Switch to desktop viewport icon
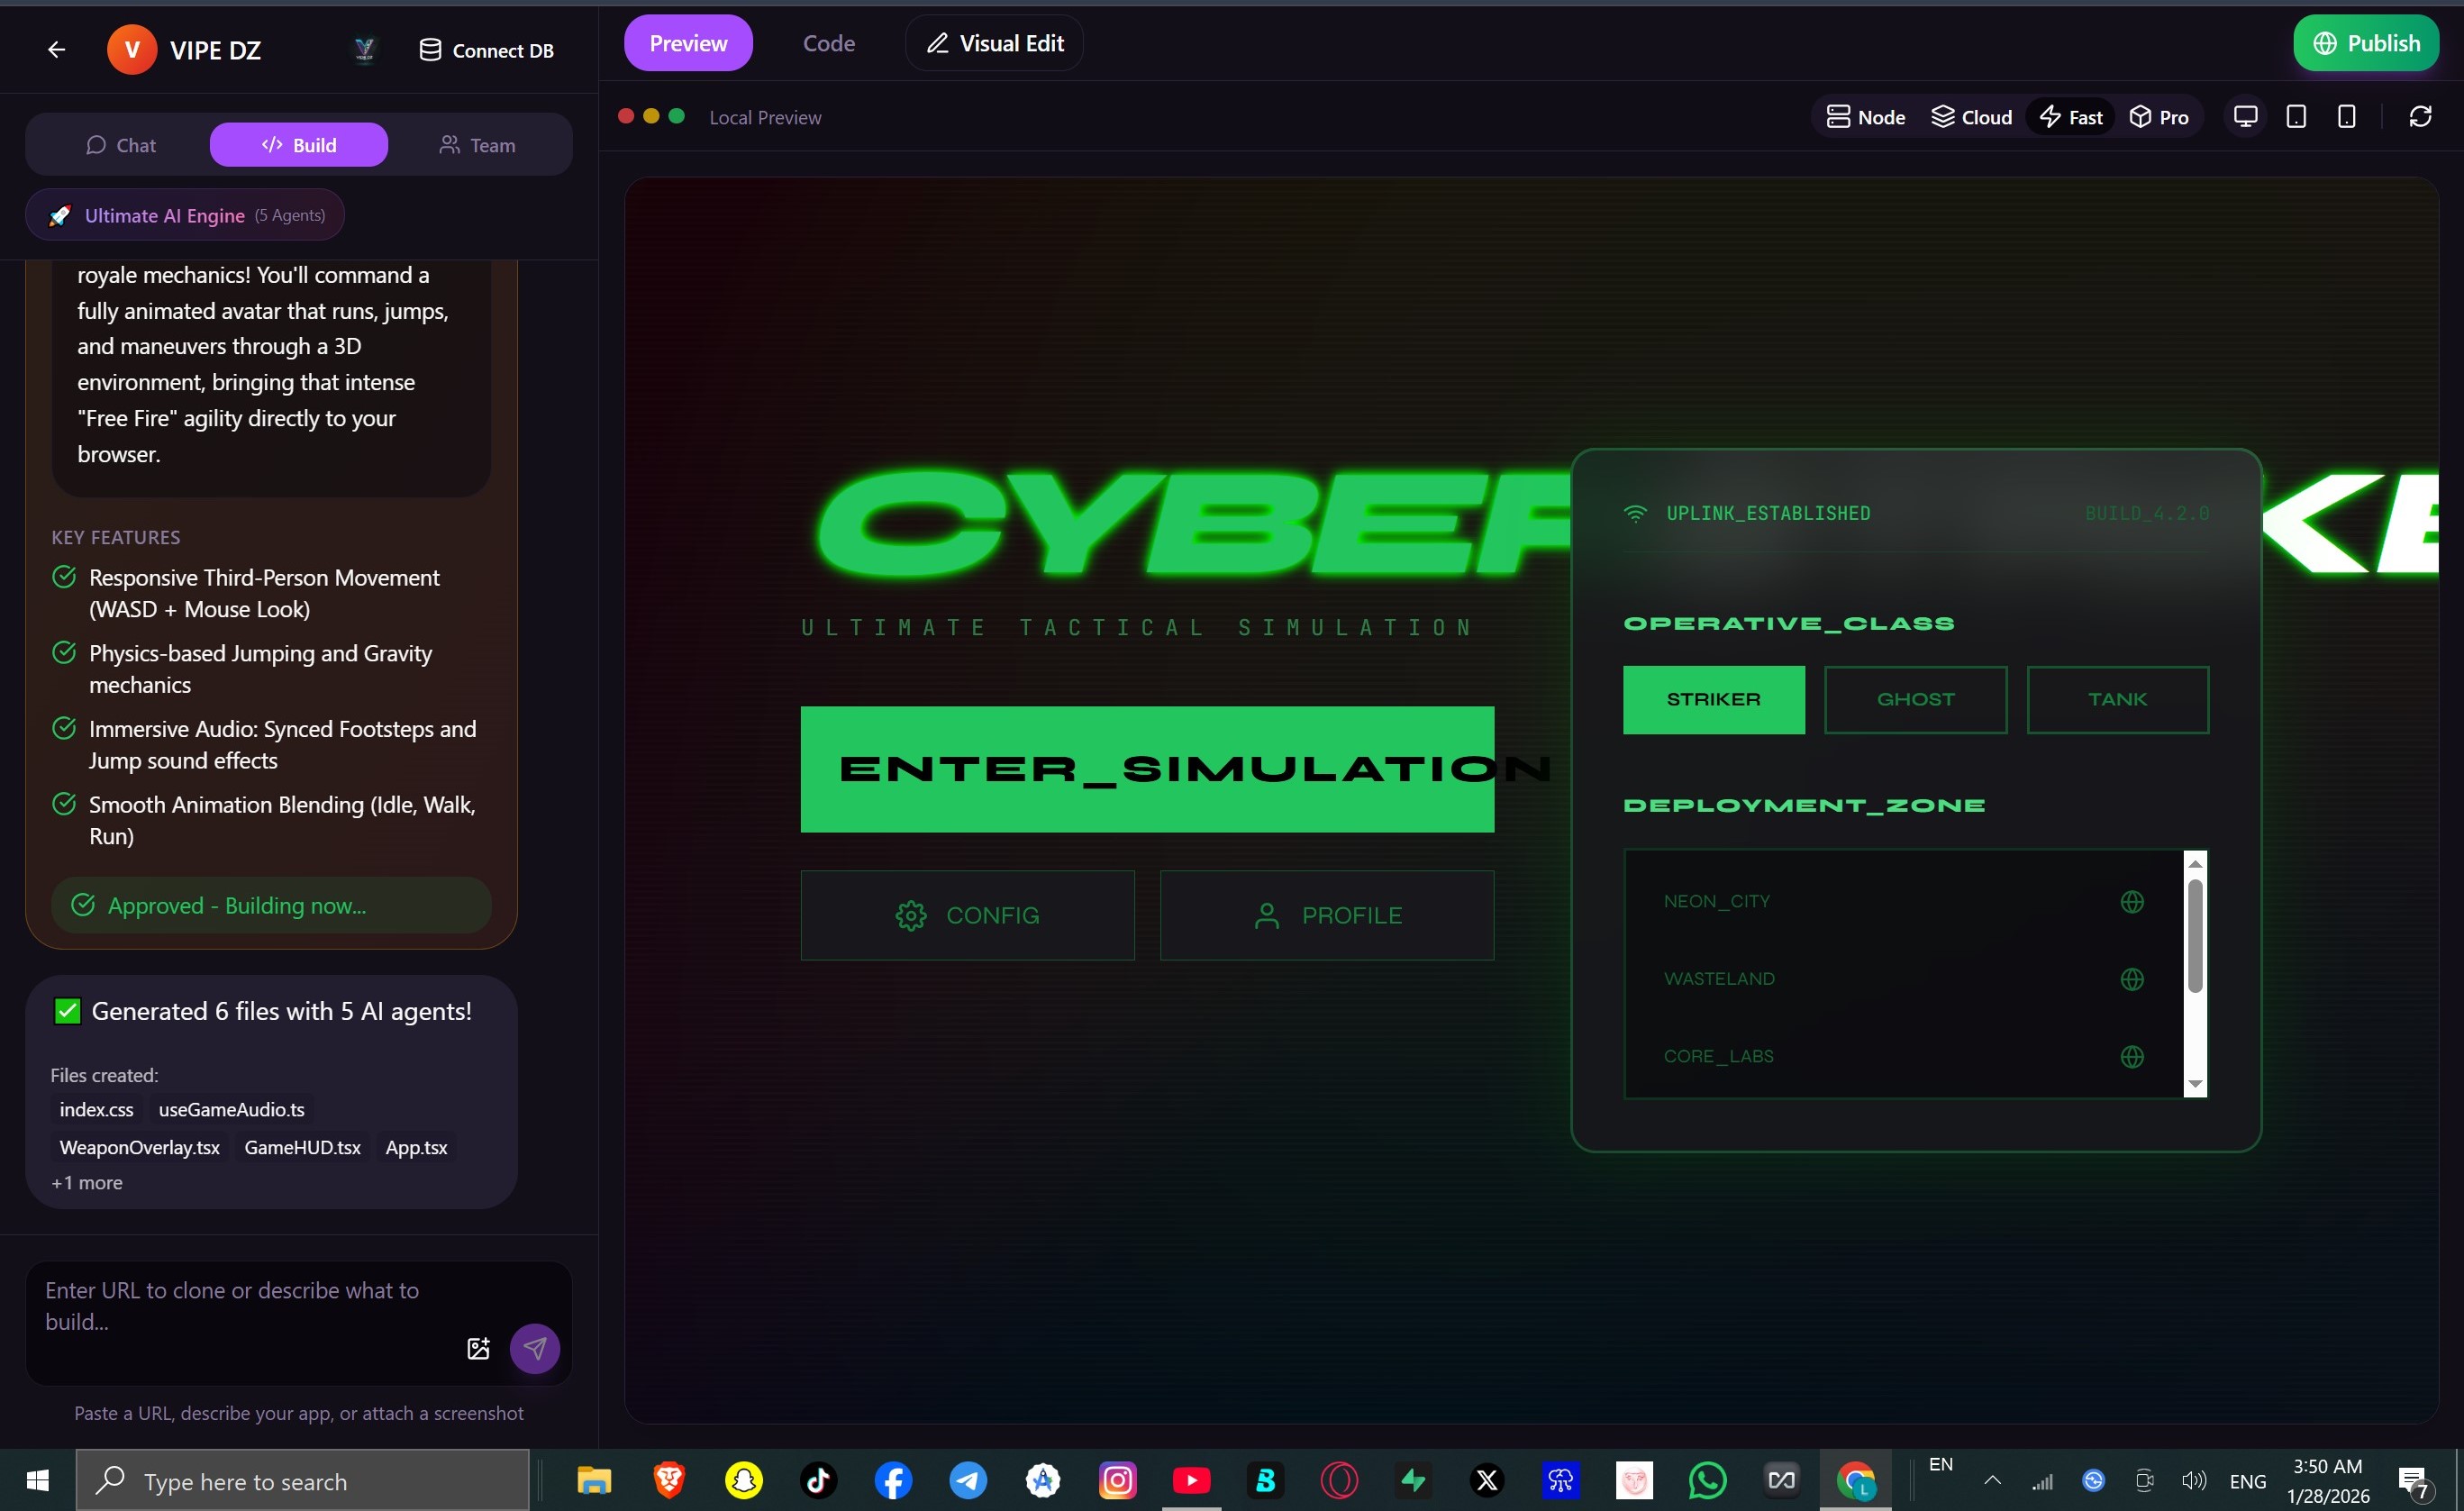Image resolution: width=2464 pixels, height=1511 pixels. coord(2245,117)
